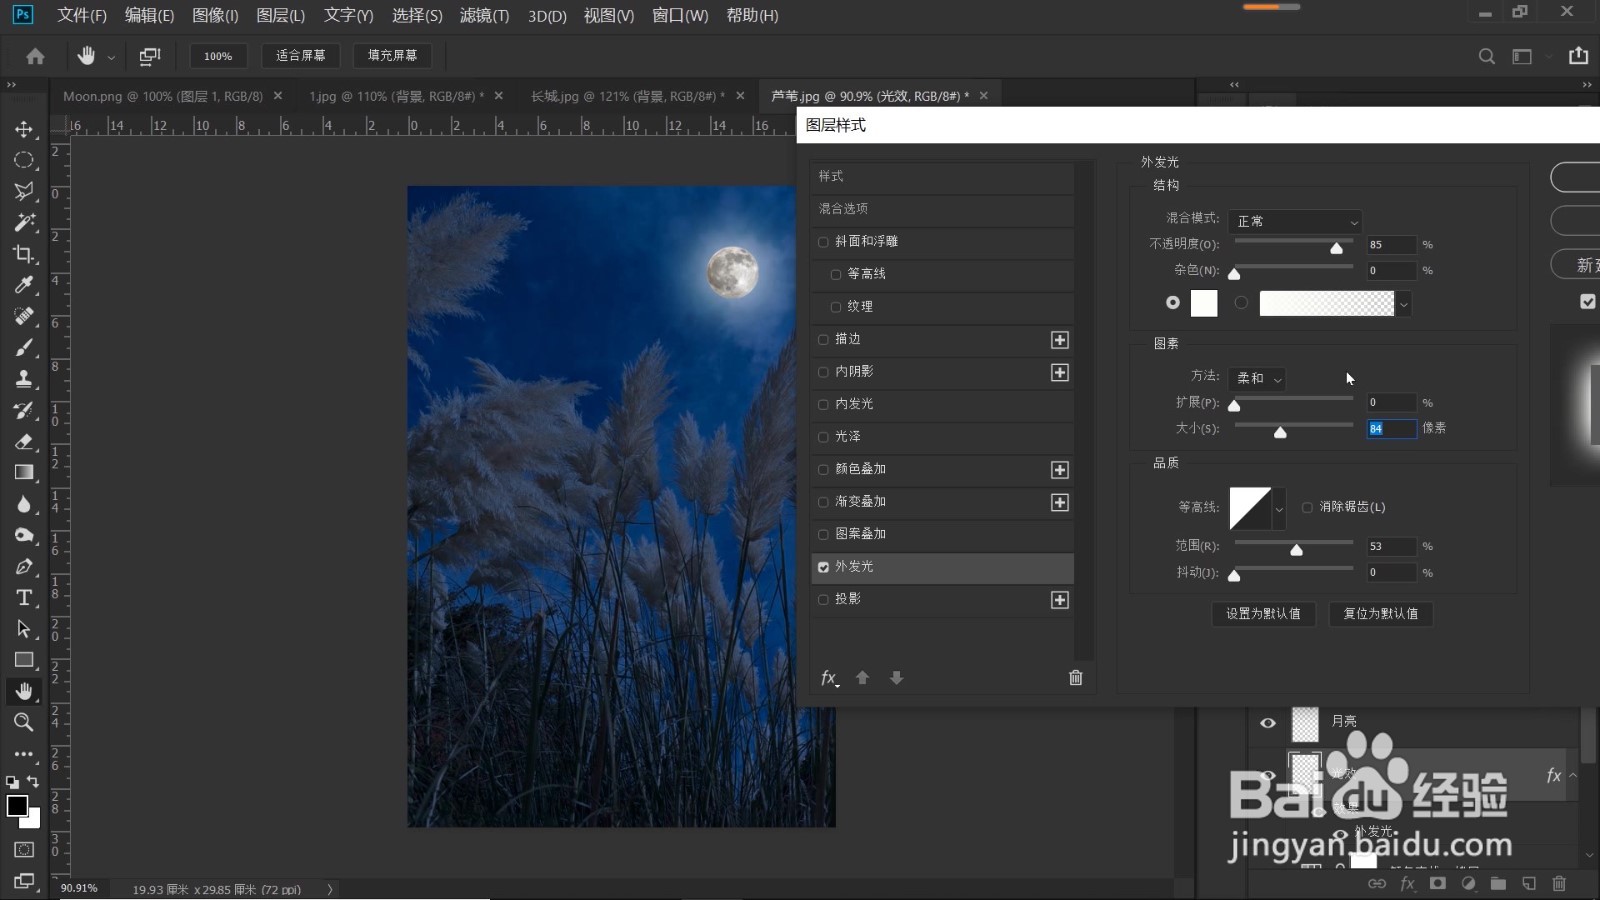Collapse the 光效 layer effects arrow
The image size is (1600, 900).
(1573, 775)
